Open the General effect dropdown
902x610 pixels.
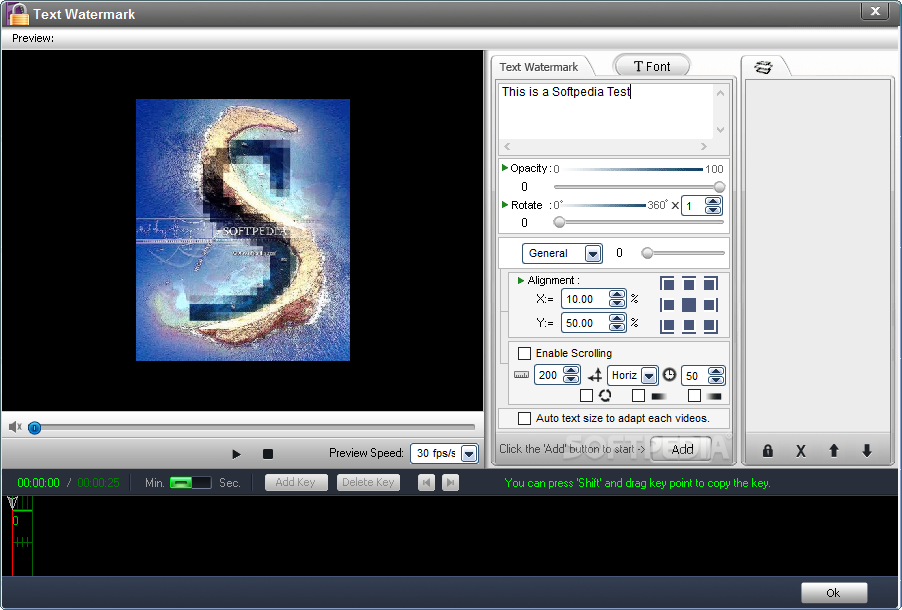click(593, 253)
